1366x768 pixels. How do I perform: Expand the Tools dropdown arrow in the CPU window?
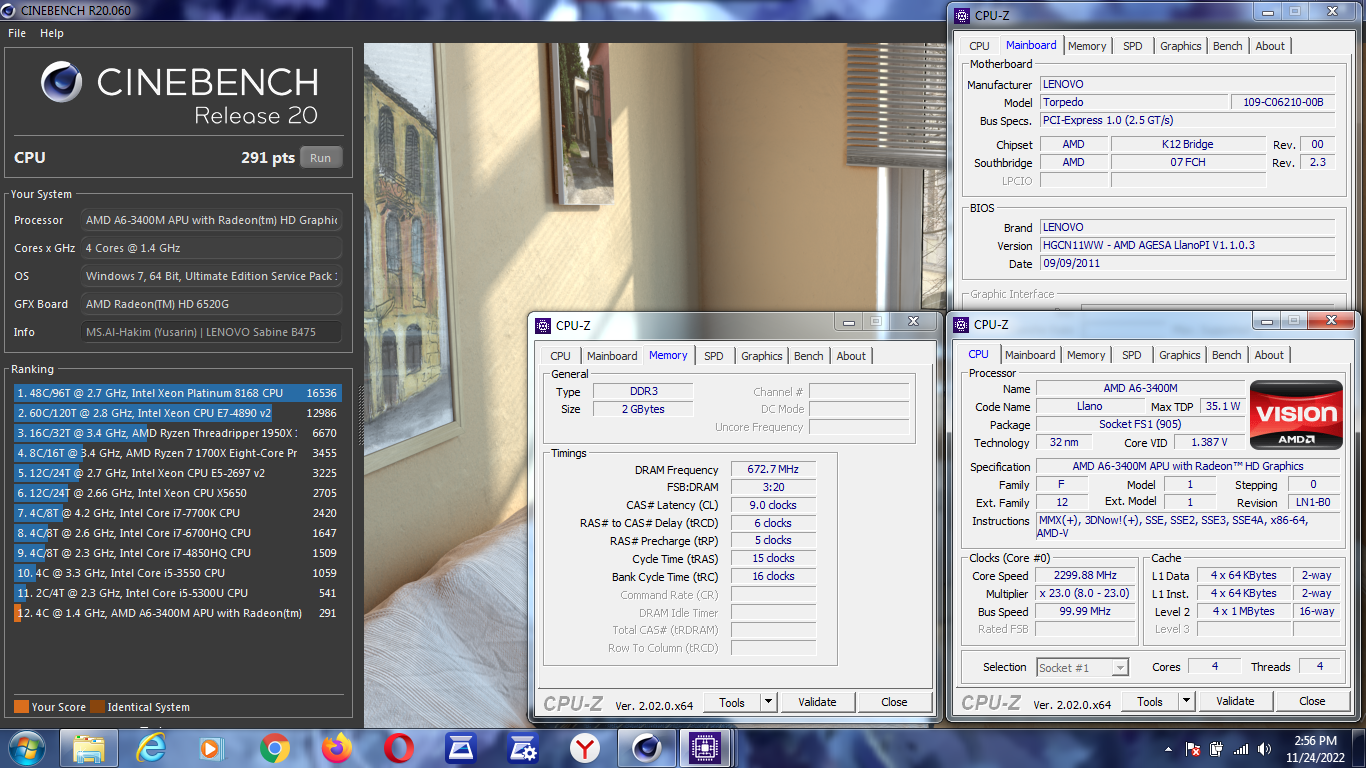click(x=1186, y=701)
